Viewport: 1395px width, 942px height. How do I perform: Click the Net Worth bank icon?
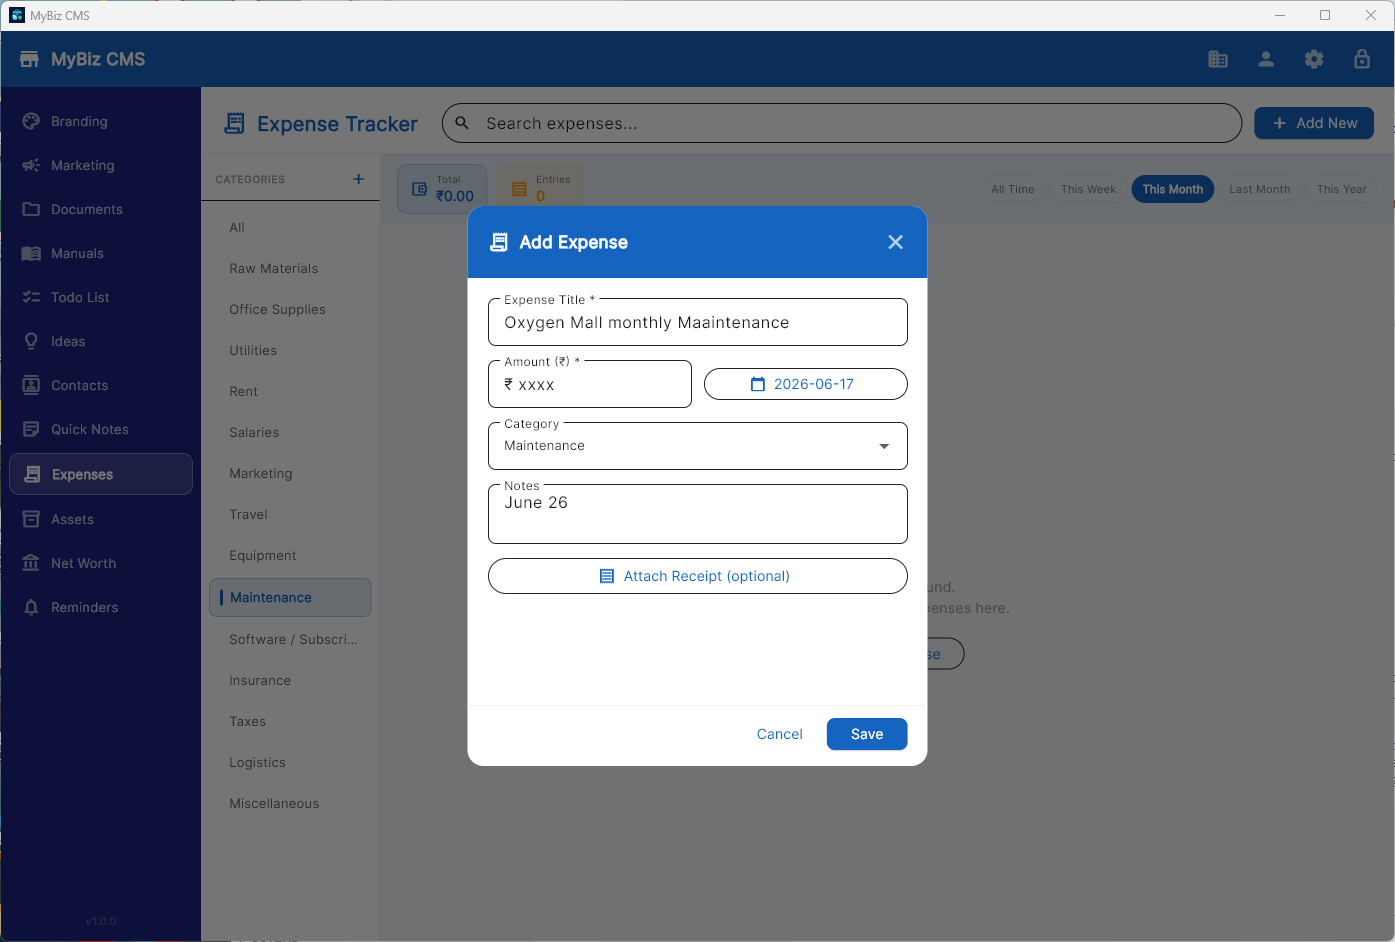[31, 563]
